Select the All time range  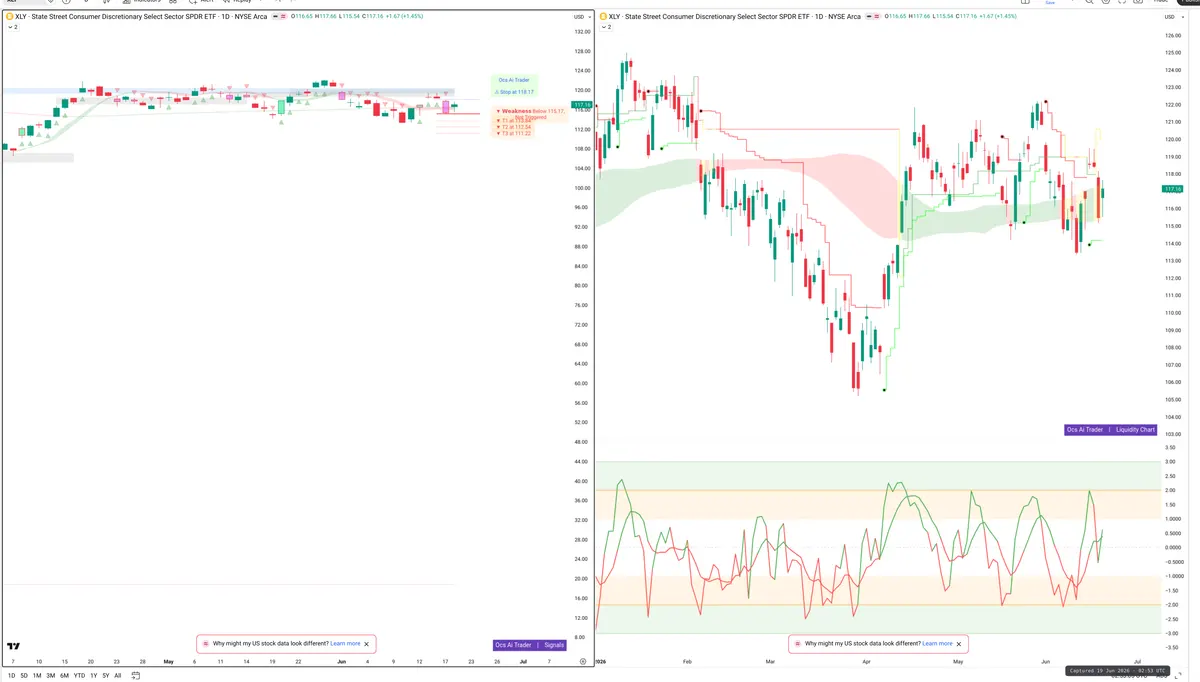point(118,676)
